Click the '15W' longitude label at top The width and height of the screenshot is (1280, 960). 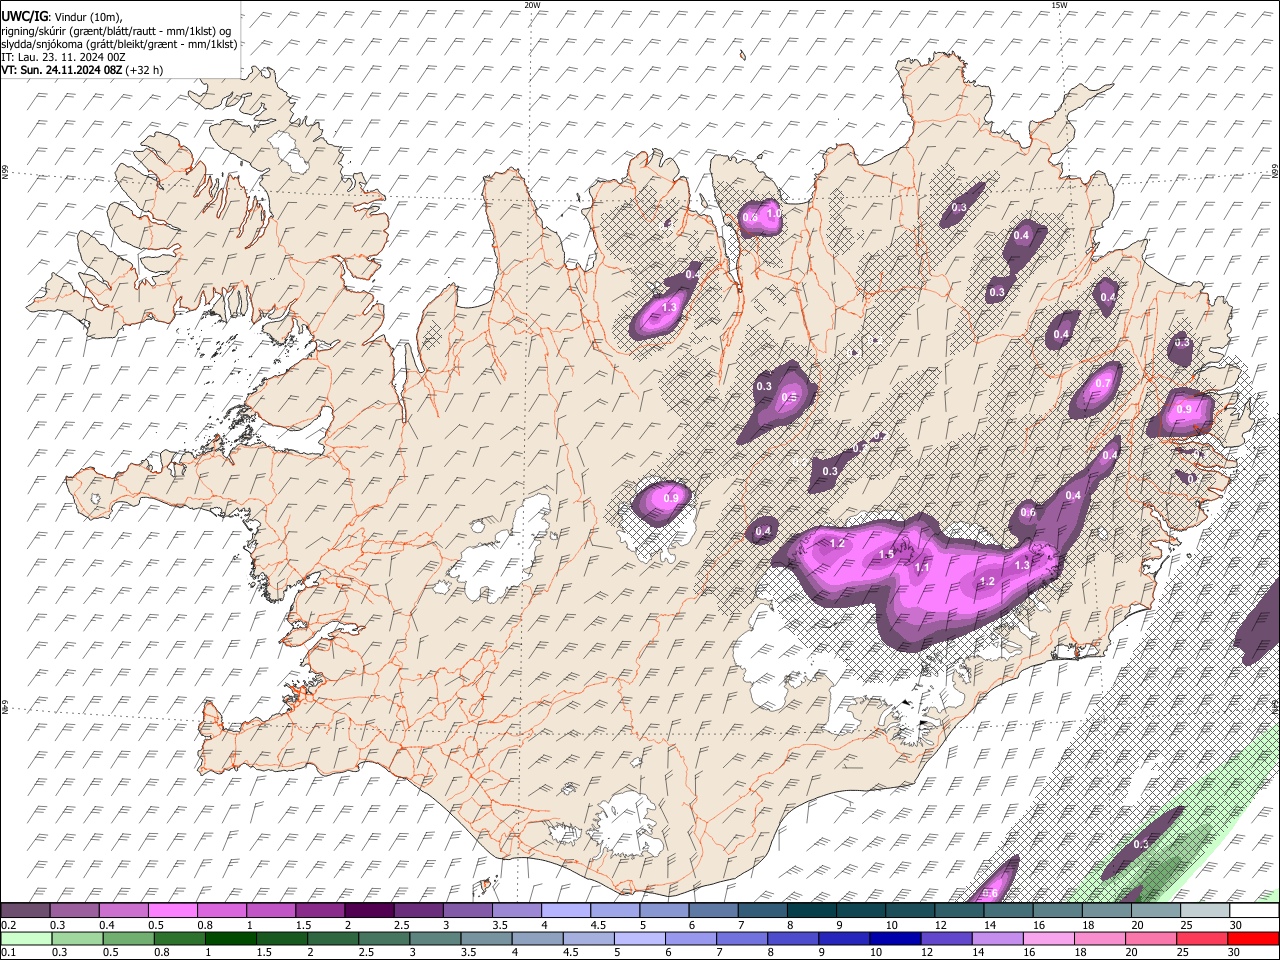(1059, 5)
